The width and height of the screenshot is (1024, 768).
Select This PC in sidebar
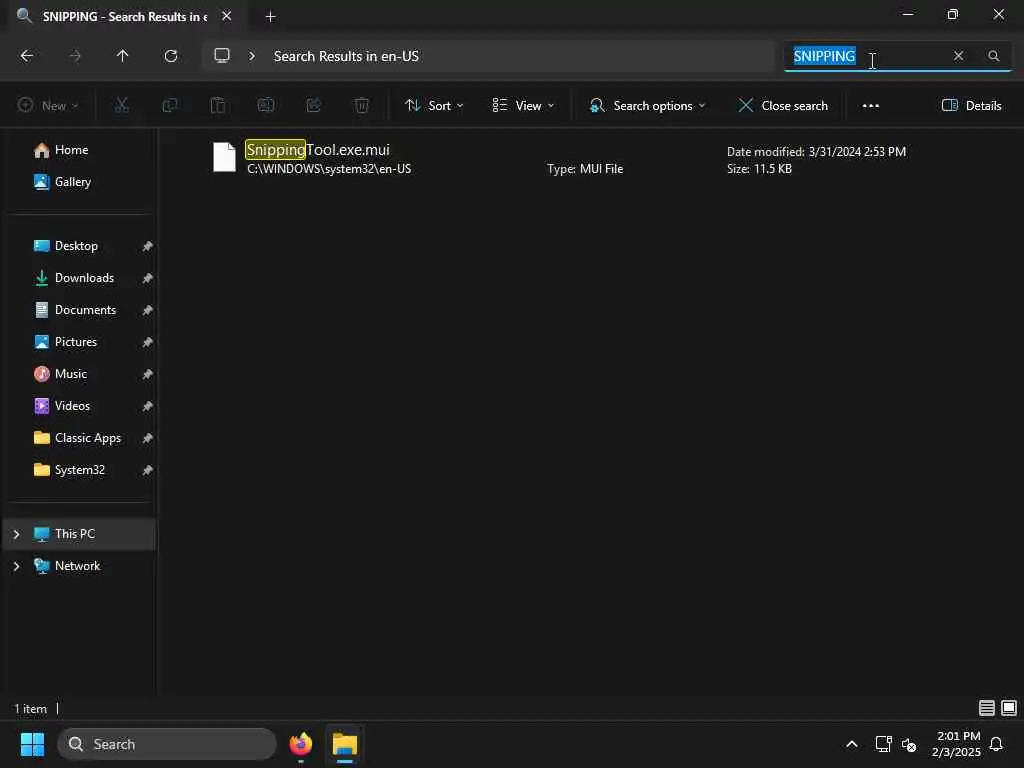[x=74, y=534]
